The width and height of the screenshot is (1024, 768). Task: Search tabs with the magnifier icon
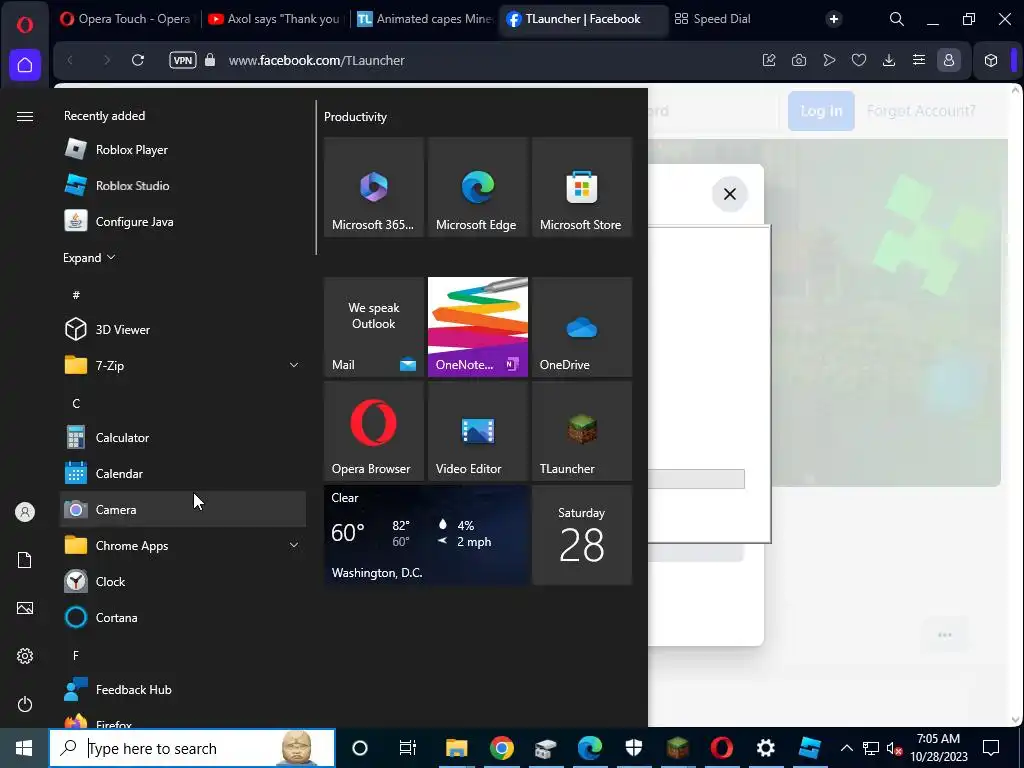coord(897,19)
